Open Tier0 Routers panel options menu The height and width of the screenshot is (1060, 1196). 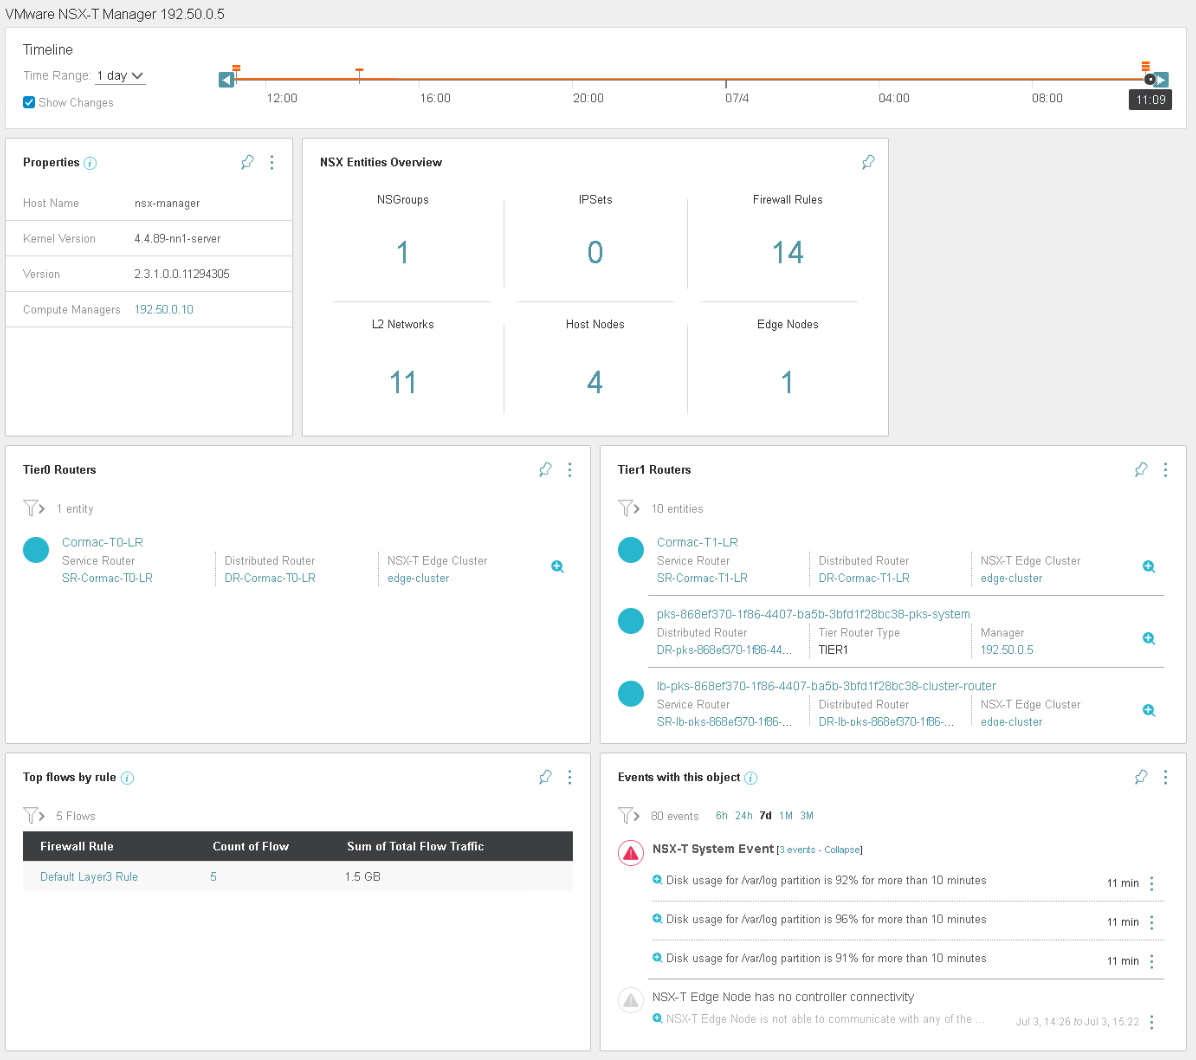click(570, 469)
